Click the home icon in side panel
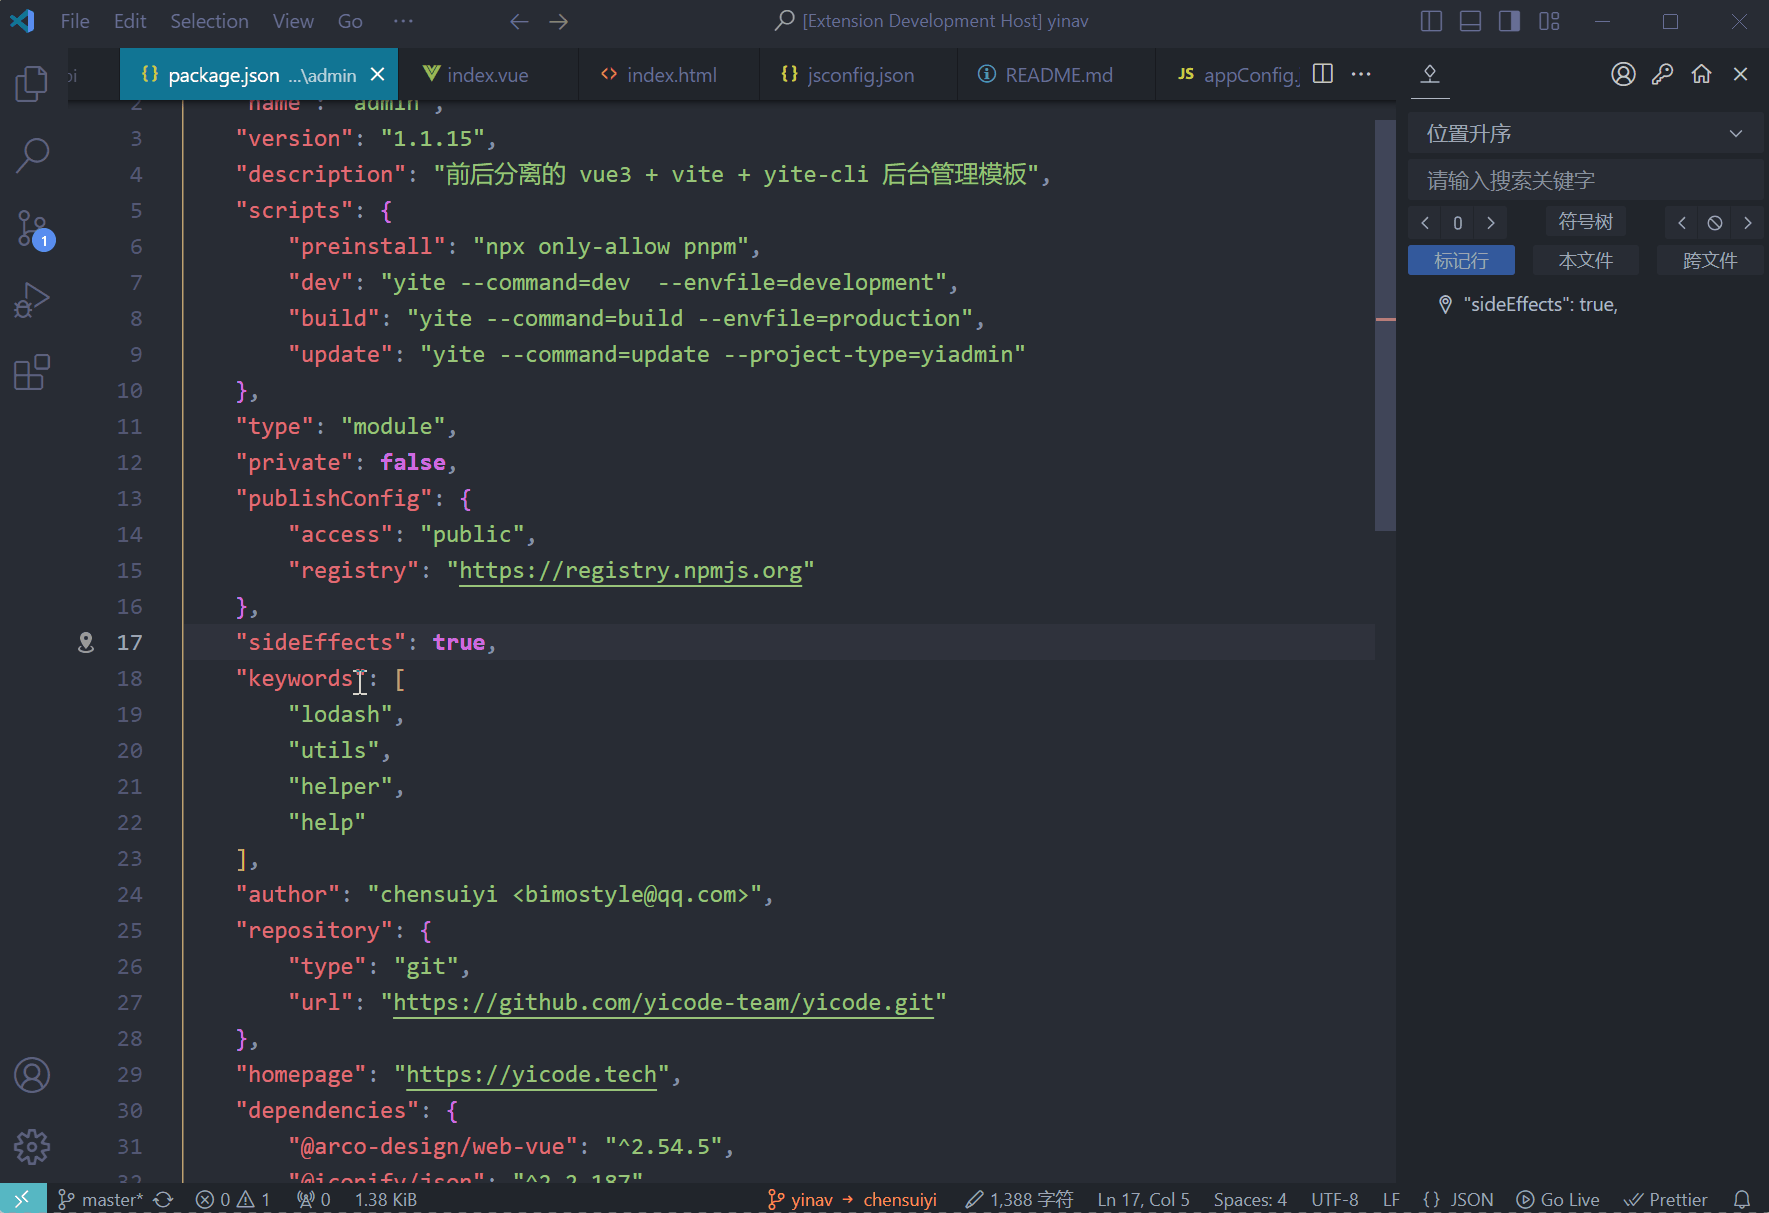Viewport: 1769px width, 1213px height. [1701, 74]
